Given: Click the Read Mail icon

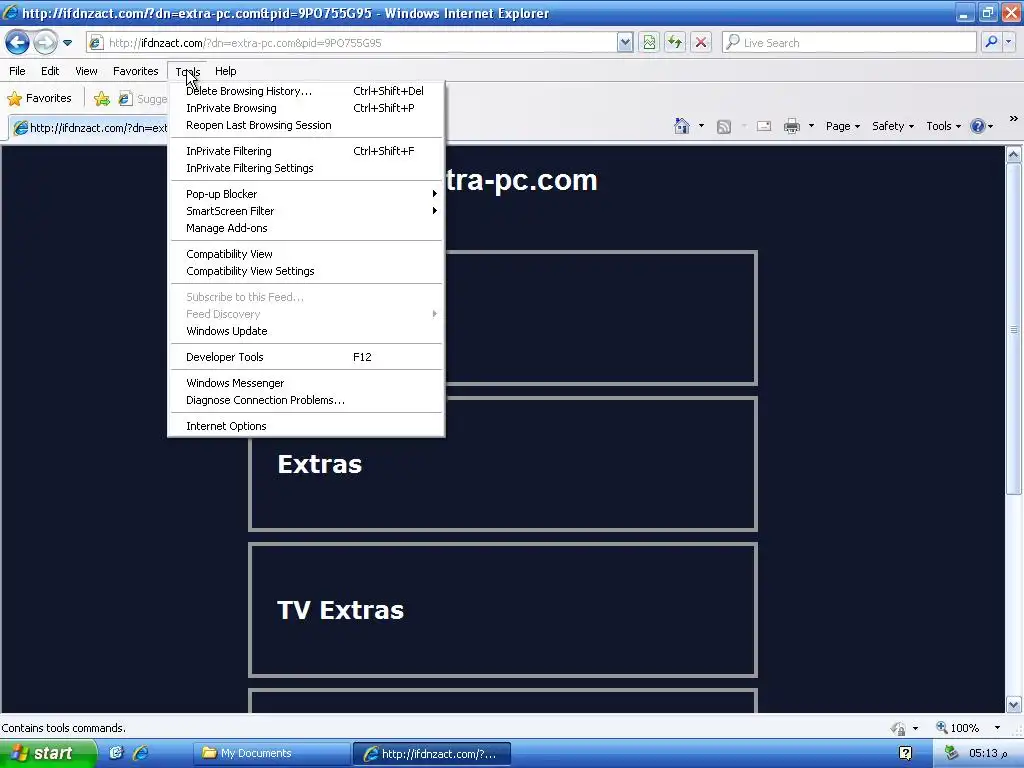Looking at the screenshot, I should point(764,126).
